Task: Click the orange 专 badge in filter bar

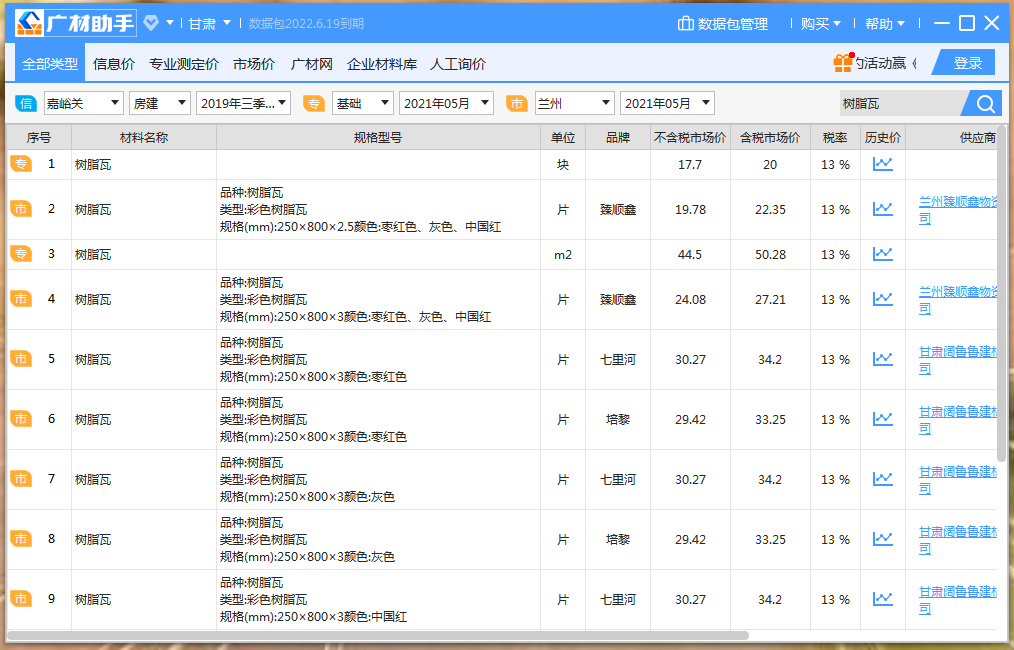Action: click(314, 103)
